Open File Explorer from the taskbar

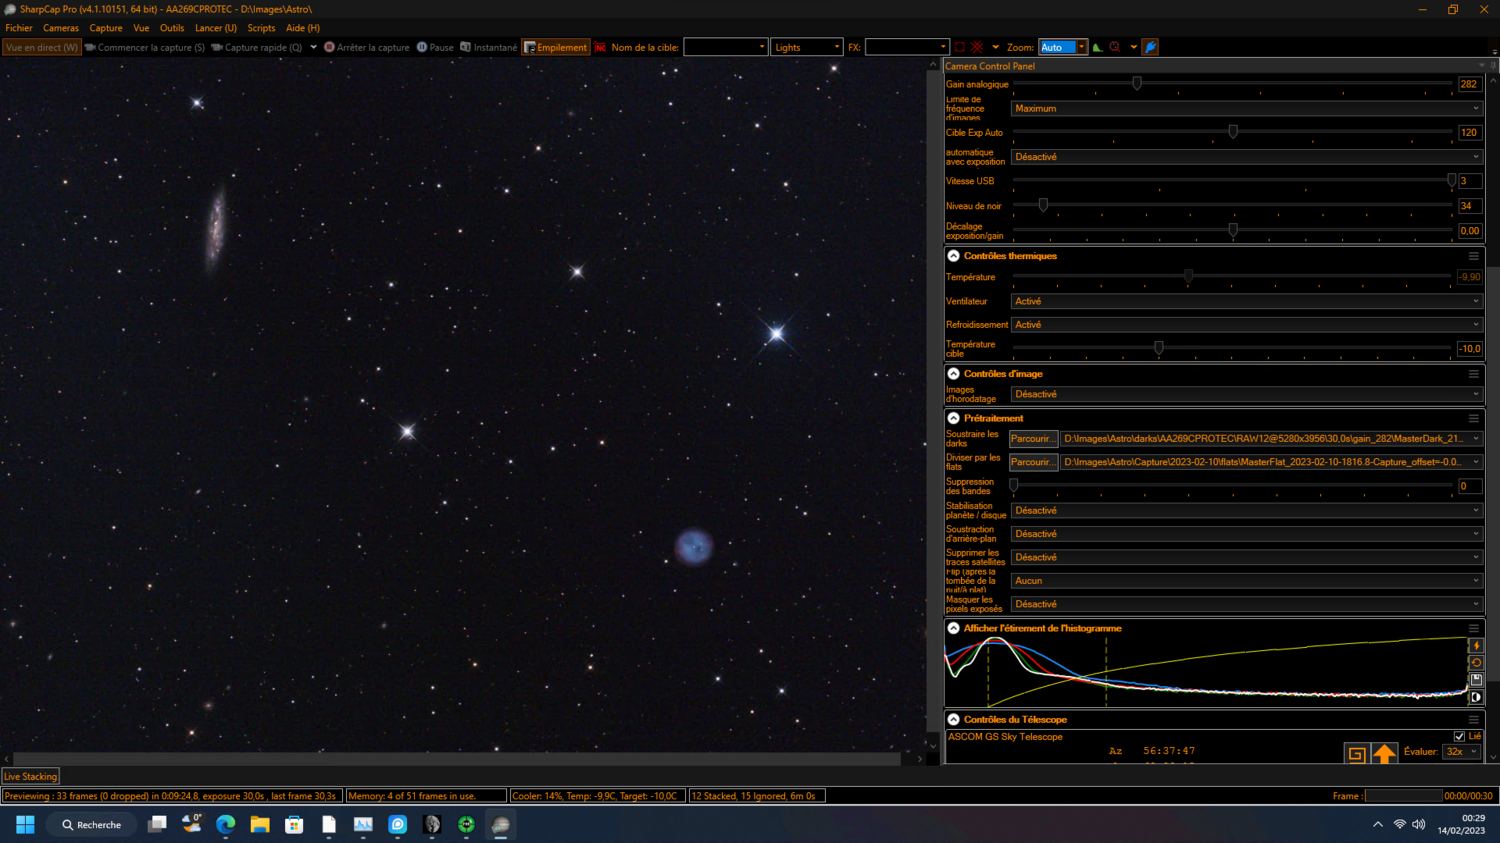260,824
